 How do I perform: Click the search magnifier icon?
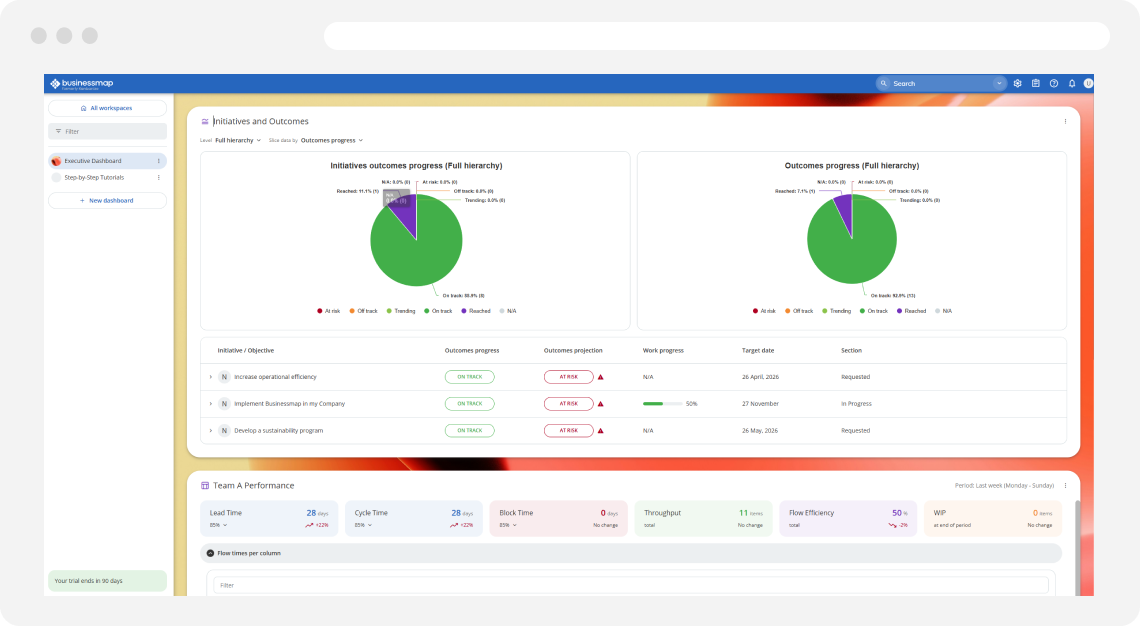click(884, 83)
